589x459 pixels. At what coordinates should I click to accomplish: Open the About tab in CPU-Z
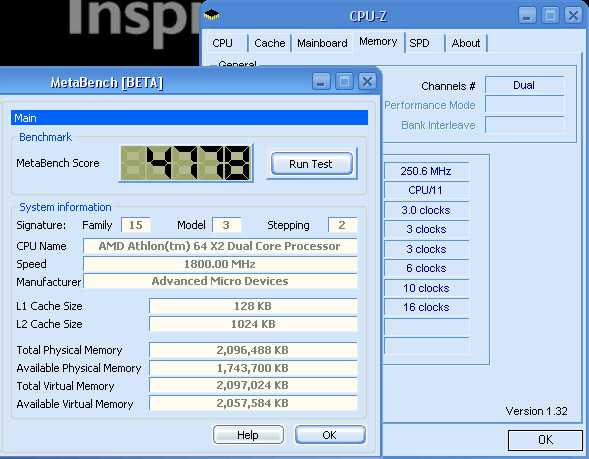point(466,43)
